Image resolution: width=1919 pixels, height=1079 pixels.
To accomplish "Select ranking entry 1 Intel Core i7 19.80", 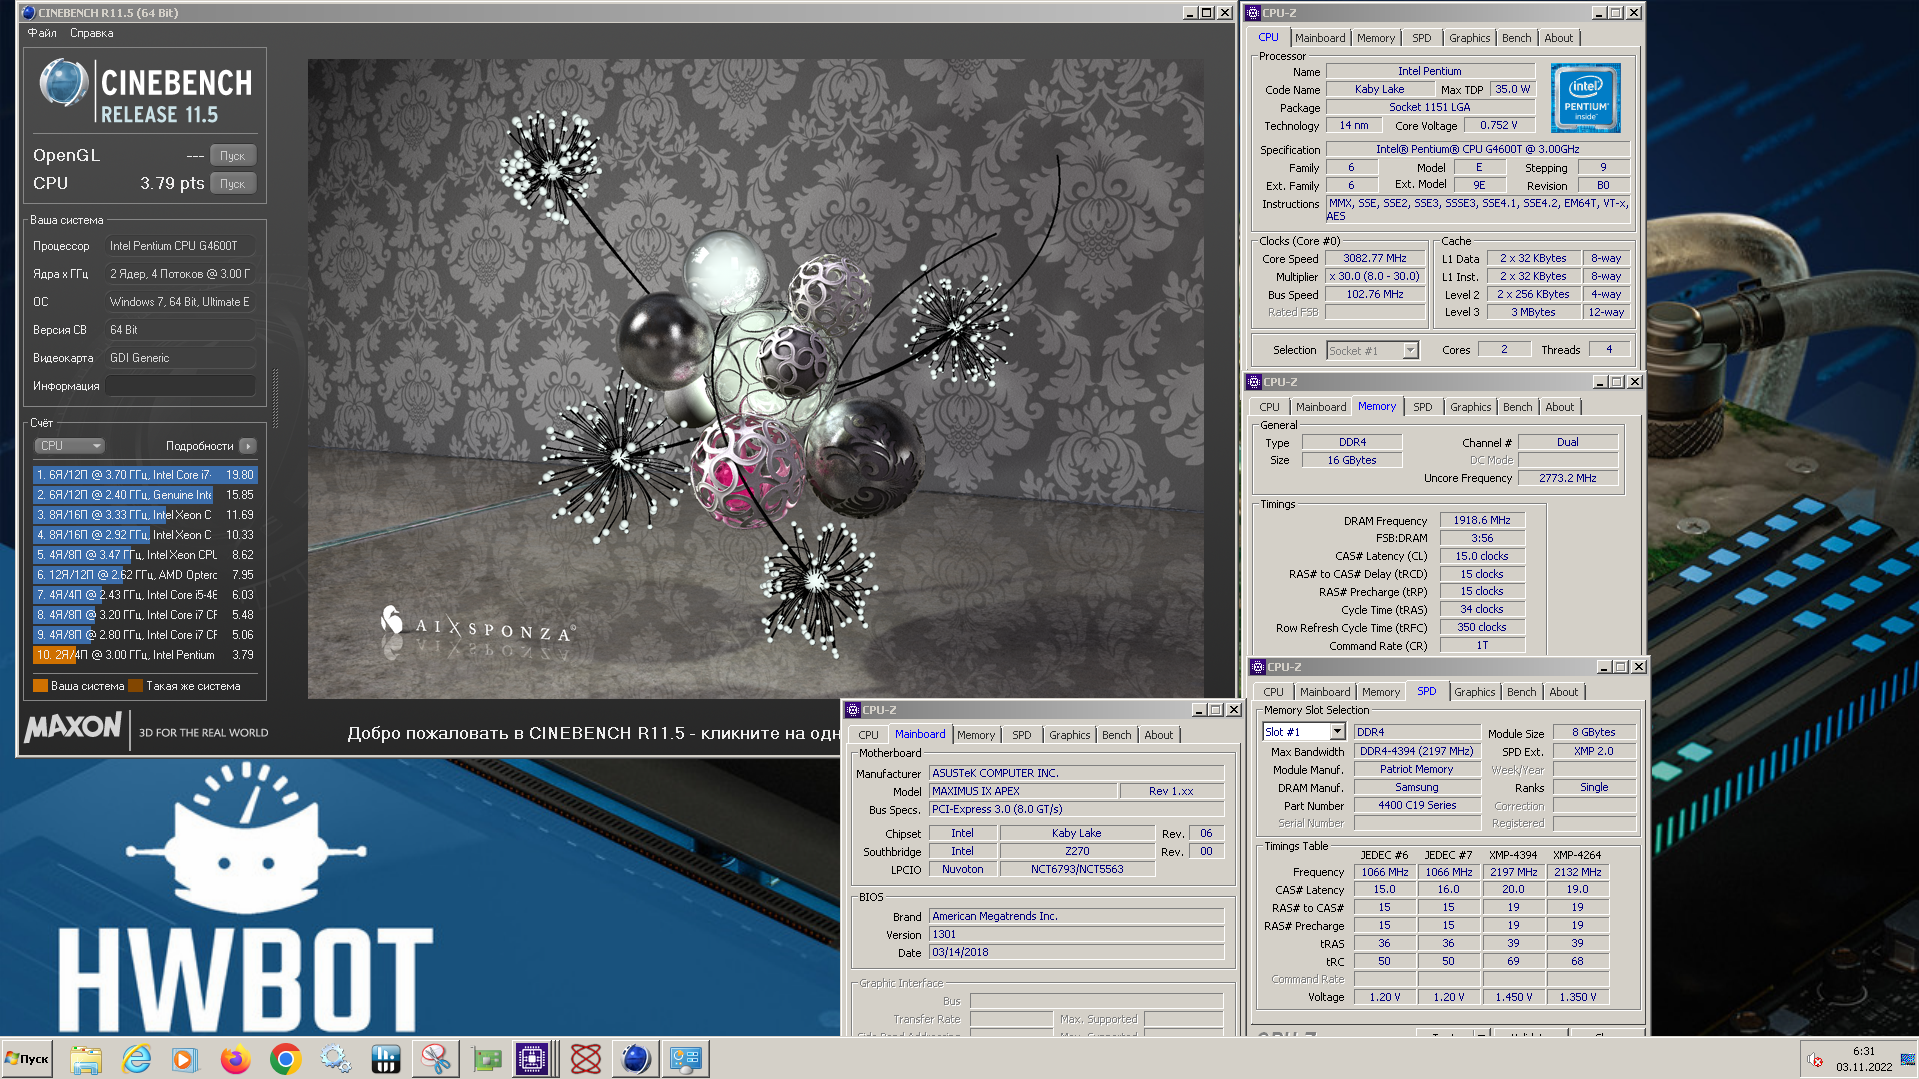I will (x=145, y=475).
